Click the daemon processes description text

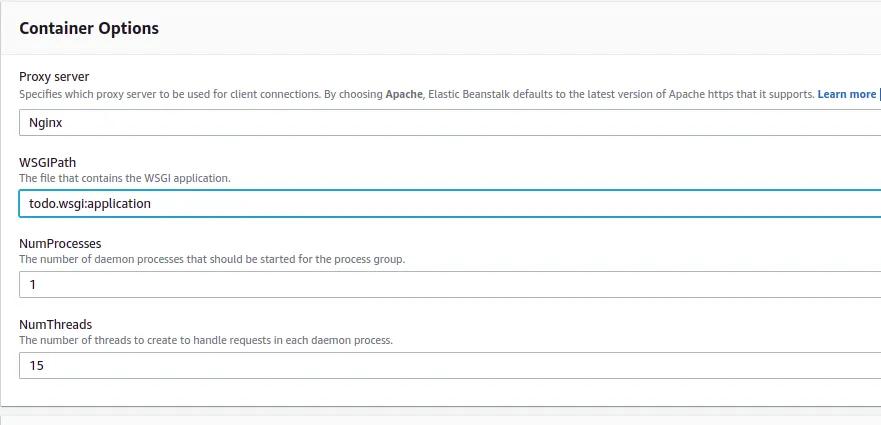pyautogui.click(x=212, y=259)
